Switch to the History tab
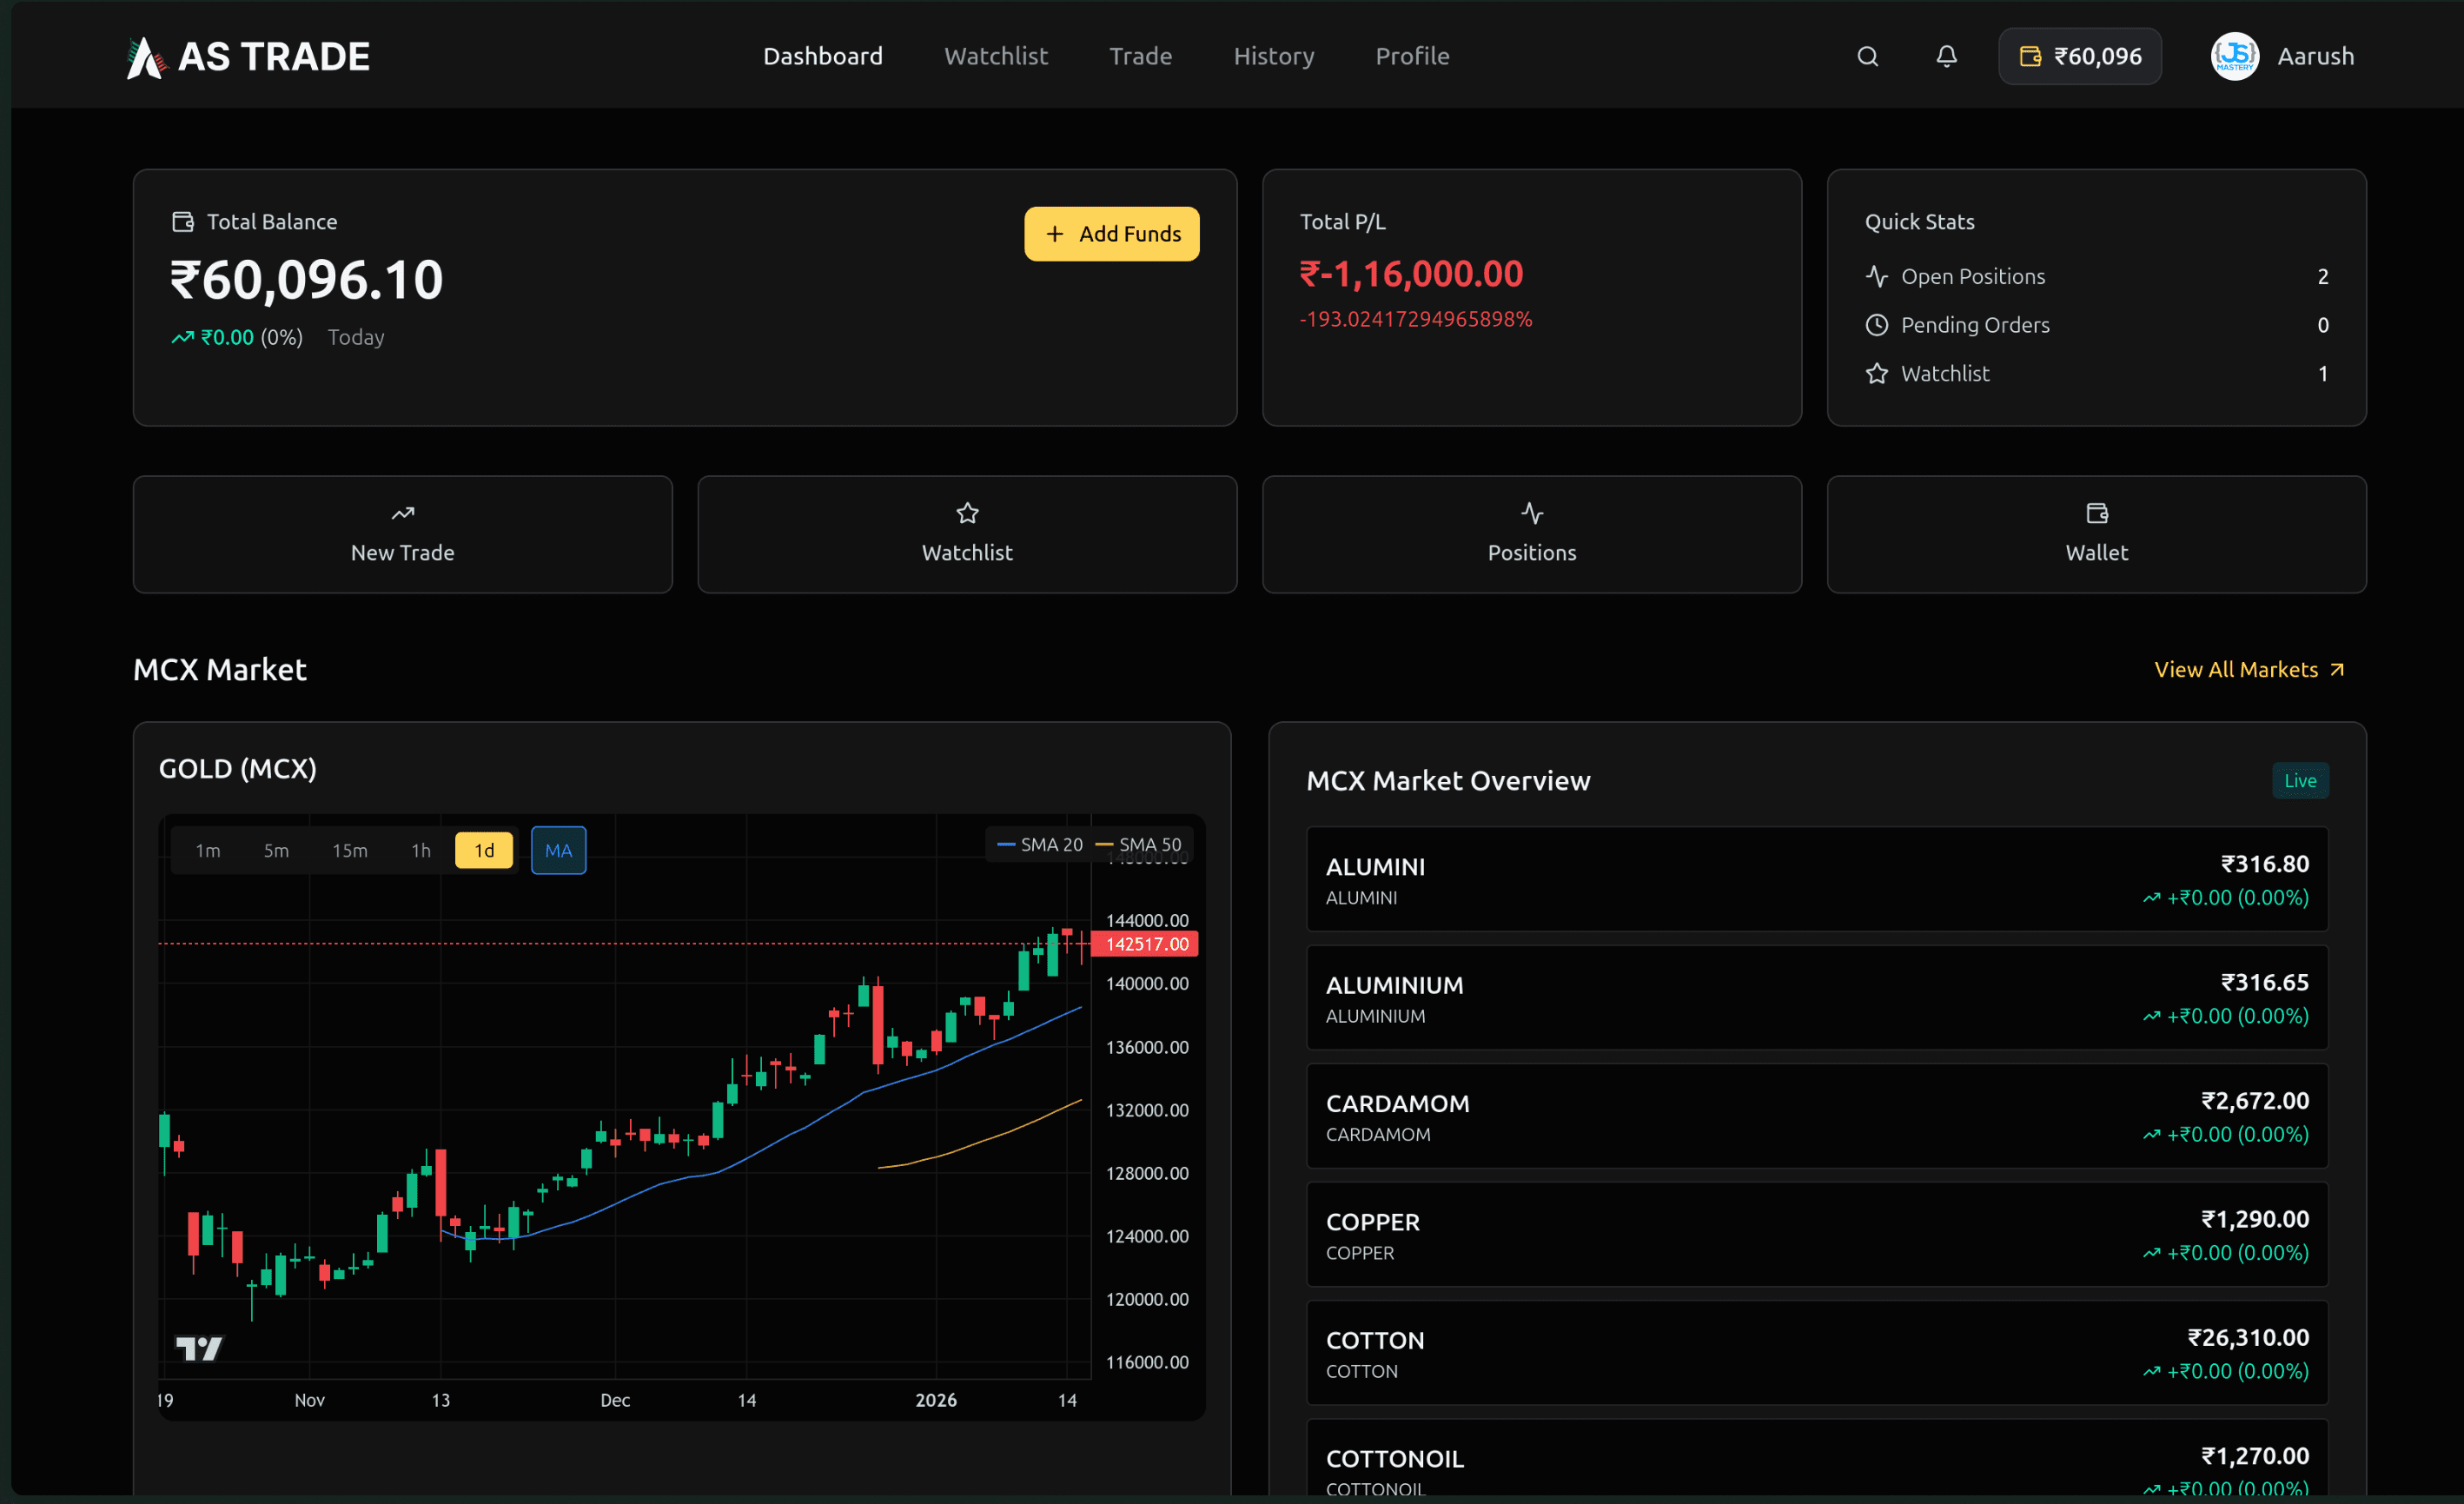This screenshot has width=2464, height=1504. [x=1273, y=56]
